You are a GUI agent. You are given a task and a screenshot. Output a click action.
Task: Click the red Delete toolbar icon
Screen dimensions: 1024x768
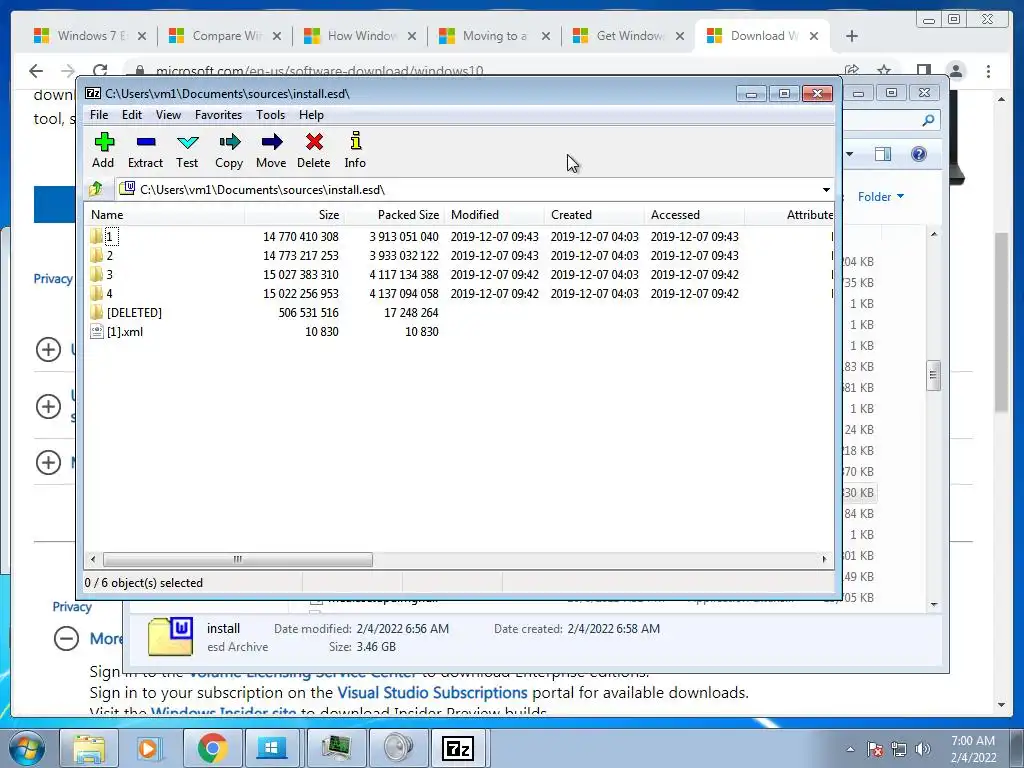[x=313, y=150]
